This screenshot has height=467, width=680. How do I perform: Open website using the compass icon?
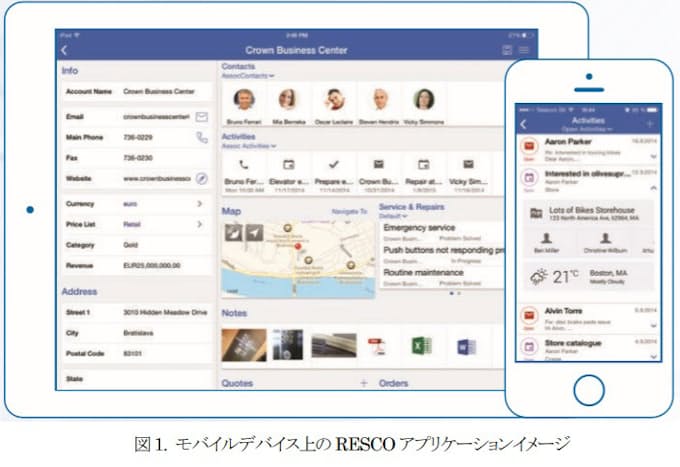click(201, 178)
